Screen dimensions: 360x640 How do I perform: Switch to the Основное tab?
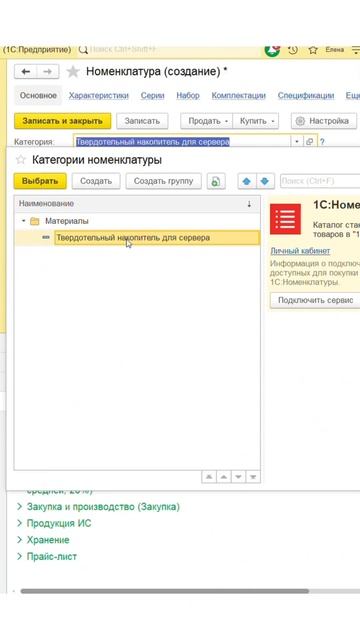38,96
